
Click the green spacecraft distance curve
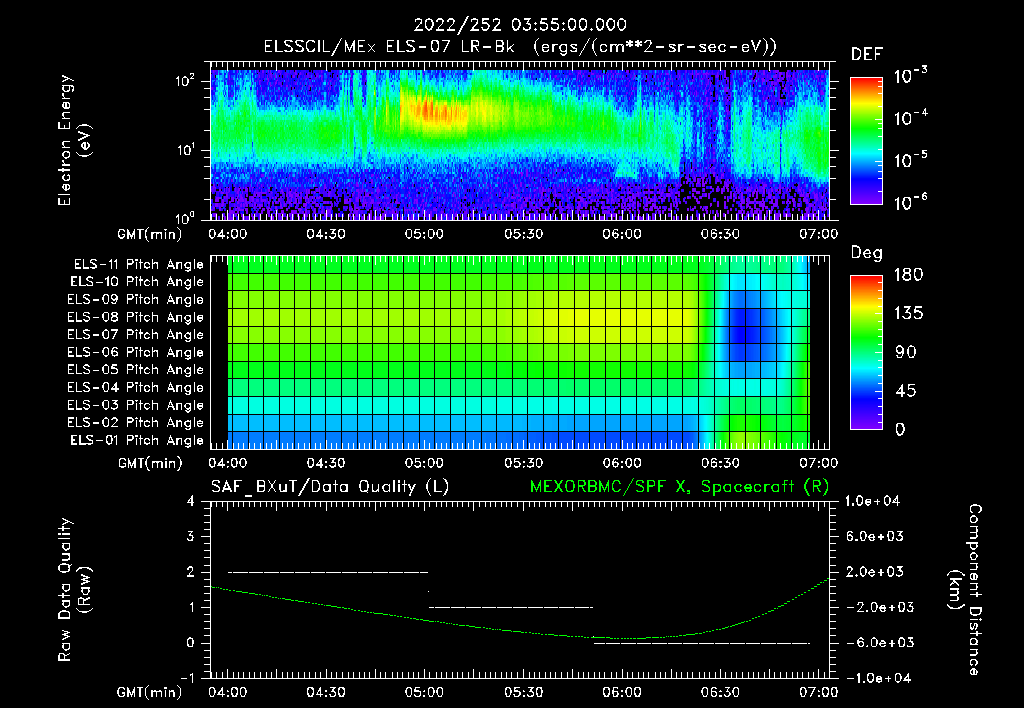[520, 630]
